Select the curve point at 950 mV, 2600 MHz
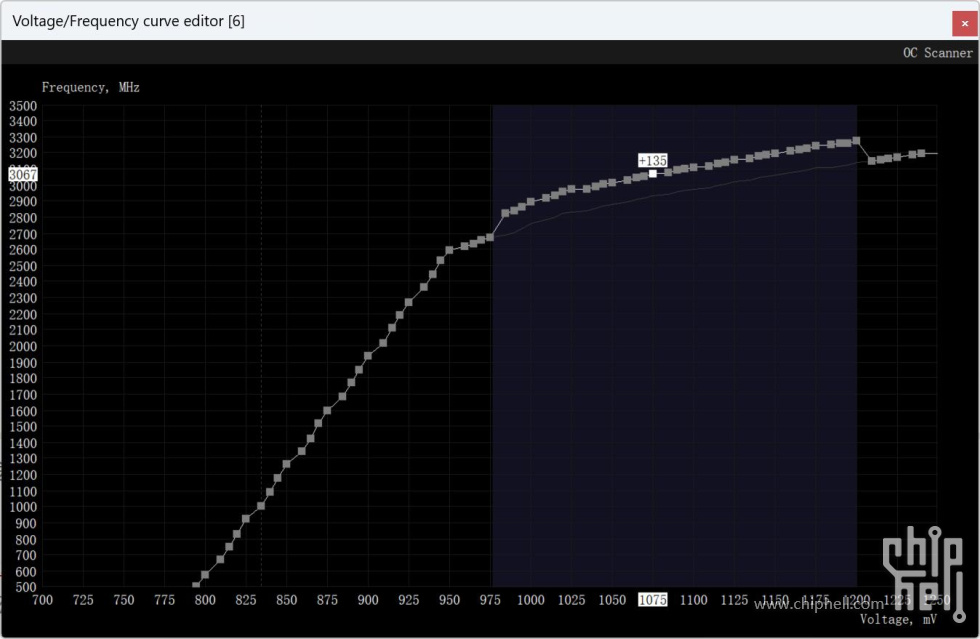Screen dimensions: 980x639 449,250
